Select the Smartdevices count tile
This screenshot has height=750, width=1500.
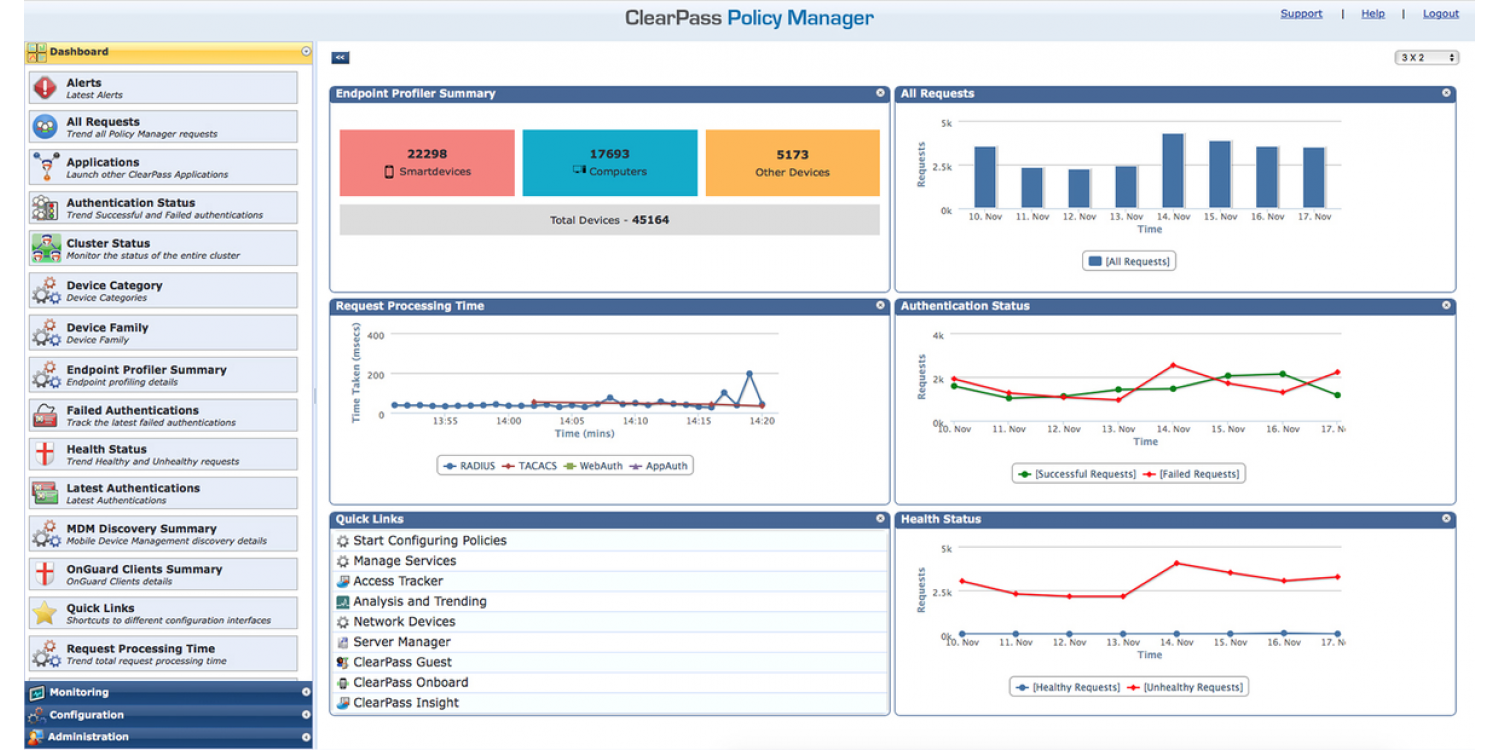point(427,162)
